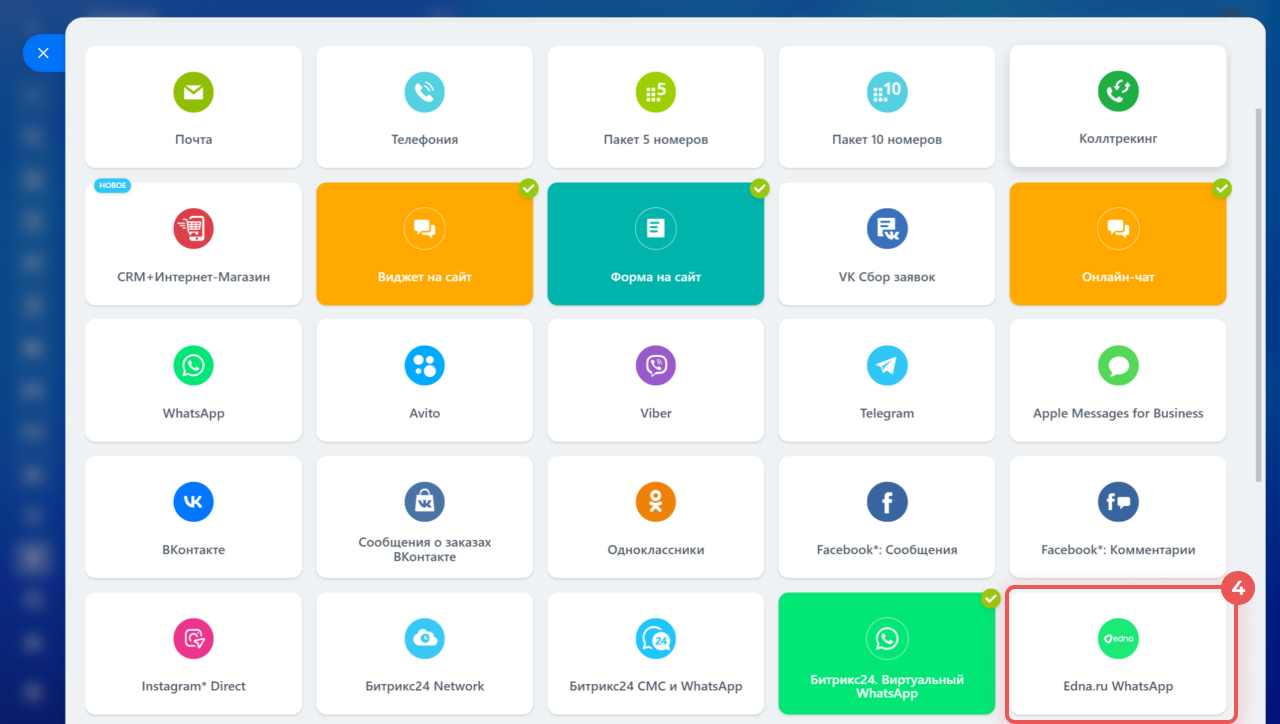The height and width of the screenshot is (724, 1280).
Task: Open the Коллтрекинг icon
Action: (x=1118, y=91)
